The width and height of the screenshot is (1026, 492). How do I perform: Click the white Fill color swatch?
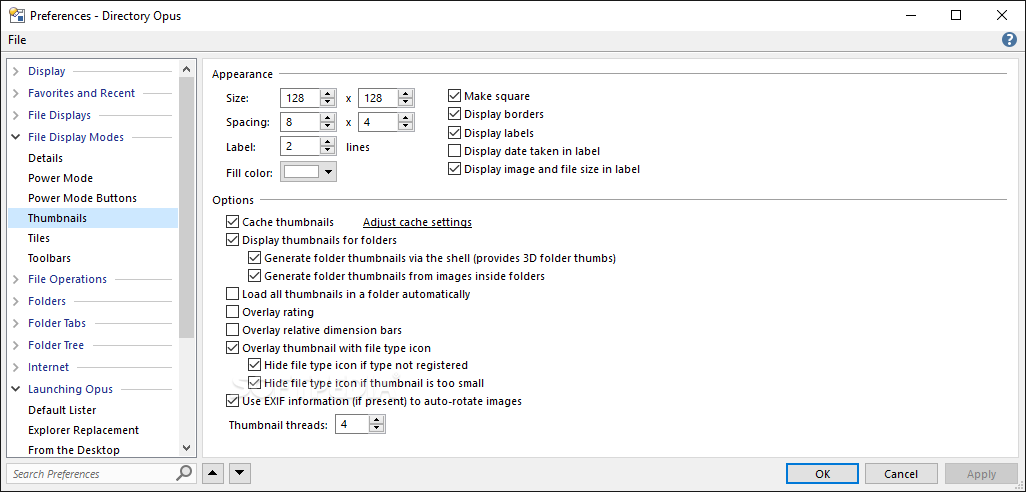[x=302, y=172]
